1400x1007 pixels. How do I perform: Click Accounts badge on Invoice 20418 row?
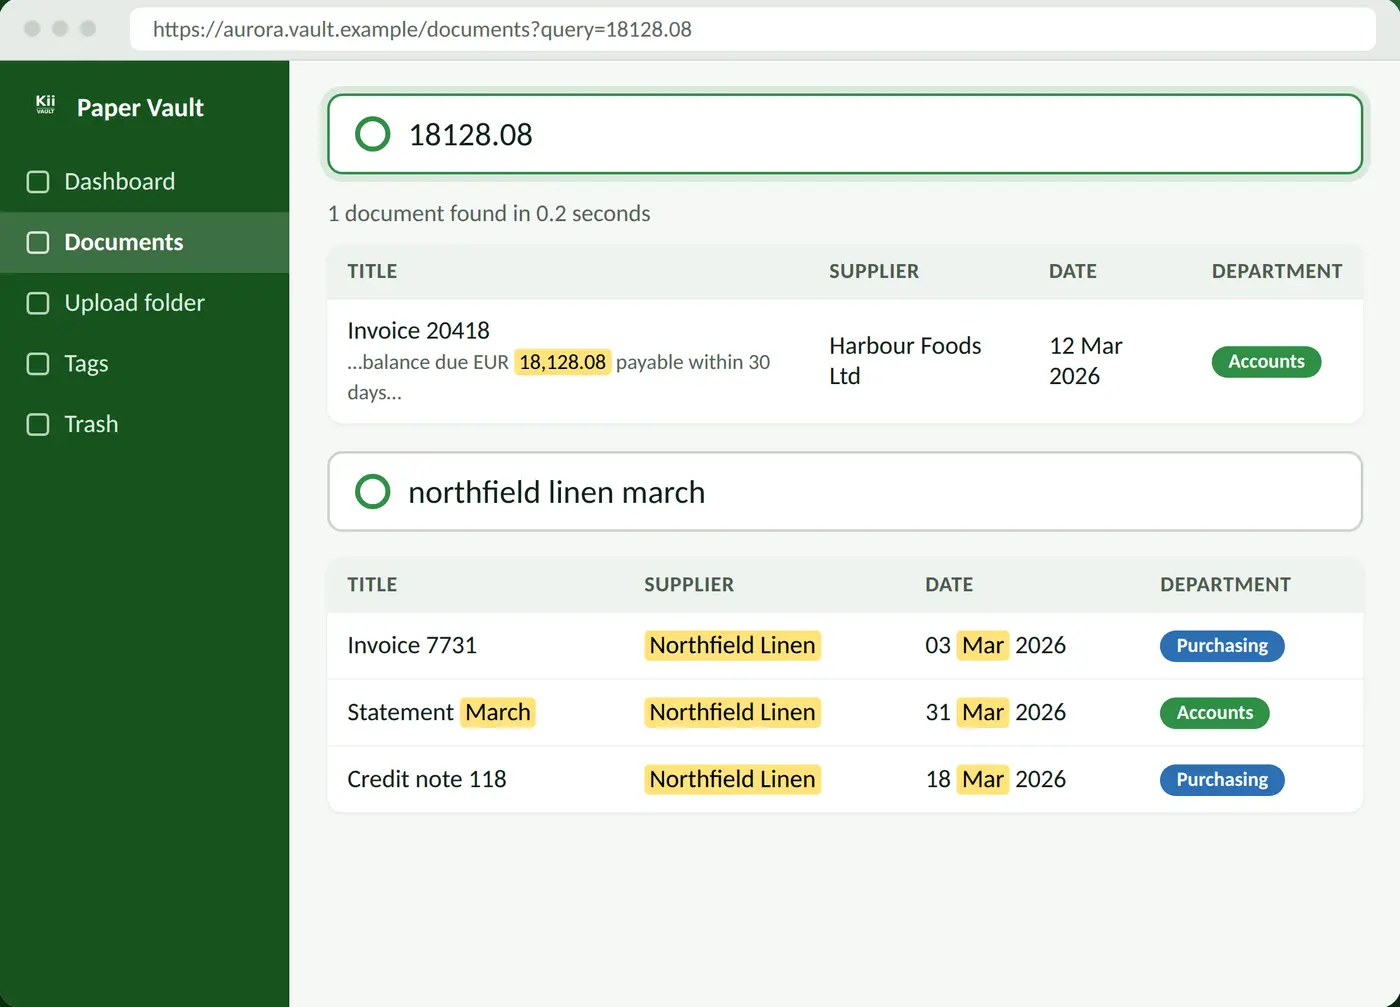pyautogui.click(x=1266, y=362)
